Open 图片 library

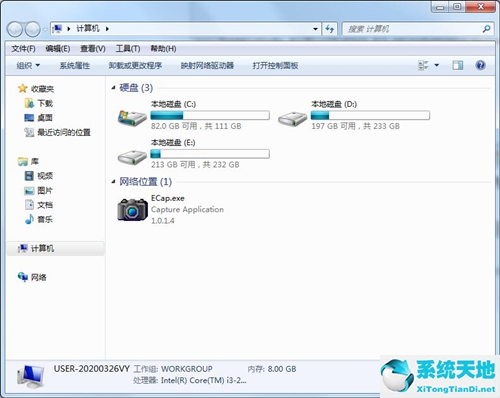click(x=45, y=190)
